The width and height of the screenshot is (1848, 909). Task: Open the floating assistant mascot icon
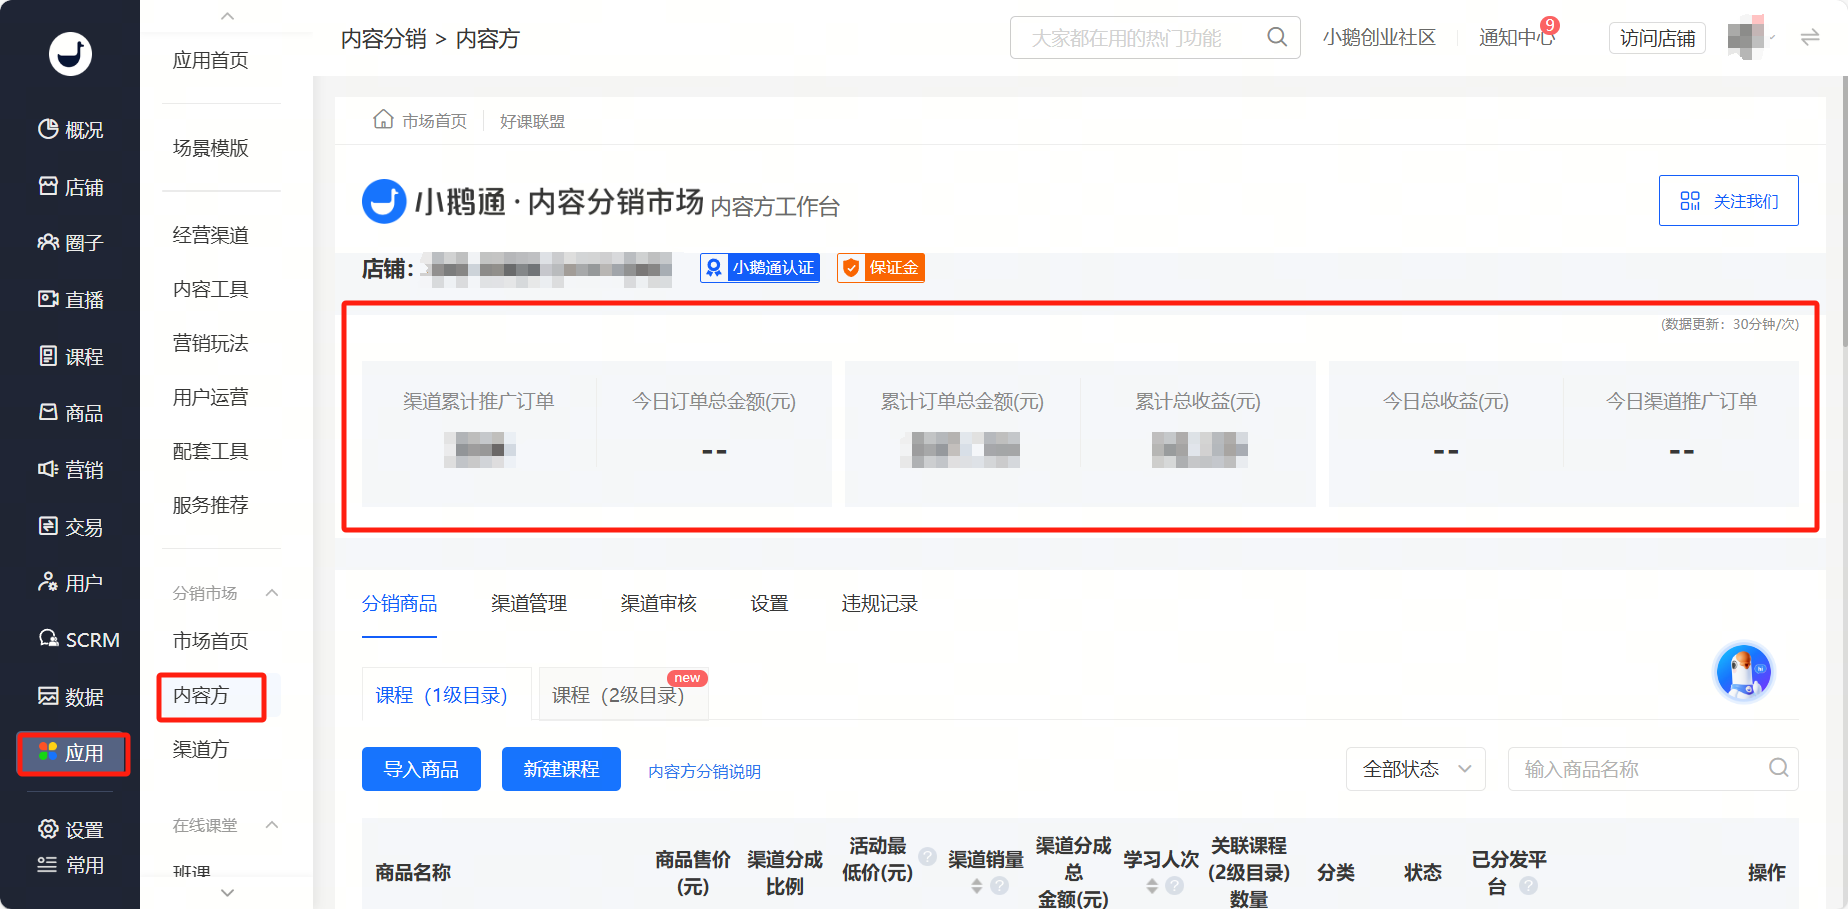pos(1744,672)
